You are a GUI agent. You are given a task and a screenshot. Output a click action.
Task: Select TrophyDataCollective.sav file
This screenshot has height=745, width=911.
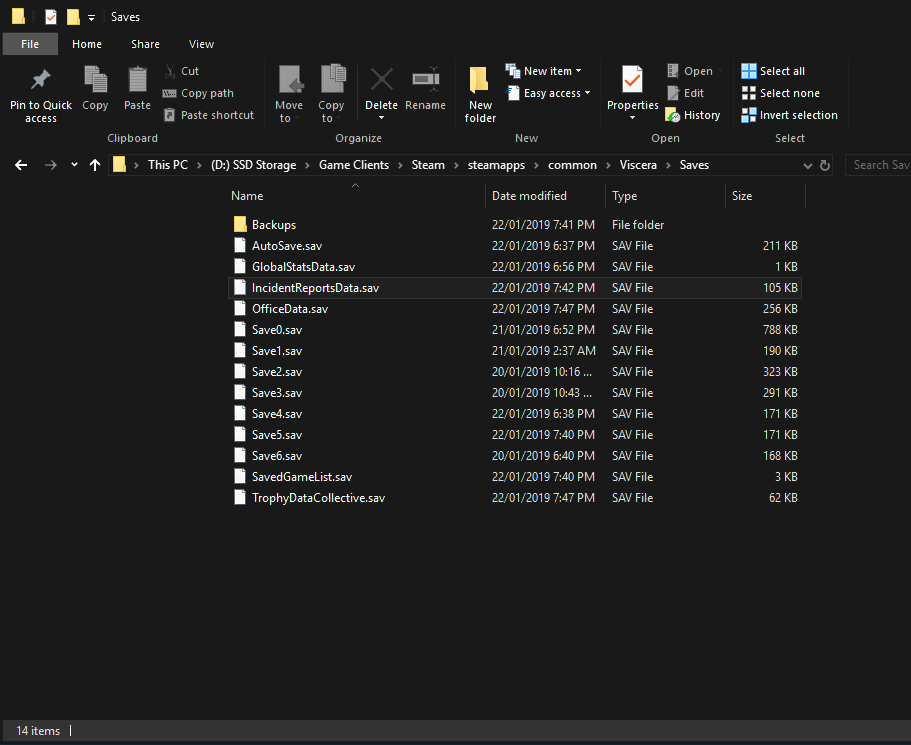[515, 498]
